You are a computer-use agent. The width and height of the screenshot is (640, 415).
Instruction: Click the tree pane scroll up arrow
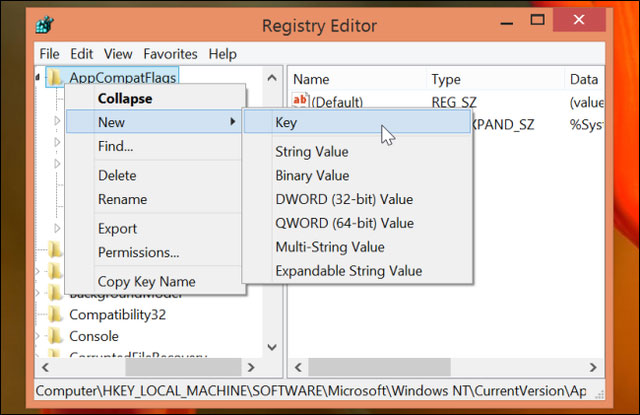tap(272, 78)
